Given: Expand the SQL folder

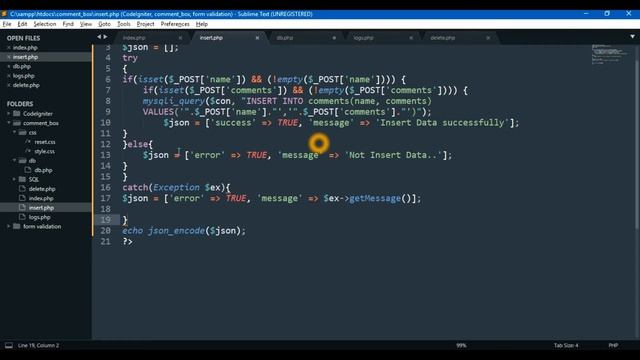Looking at the screenshot, I should pyautogui.click(x=14, y=179).
